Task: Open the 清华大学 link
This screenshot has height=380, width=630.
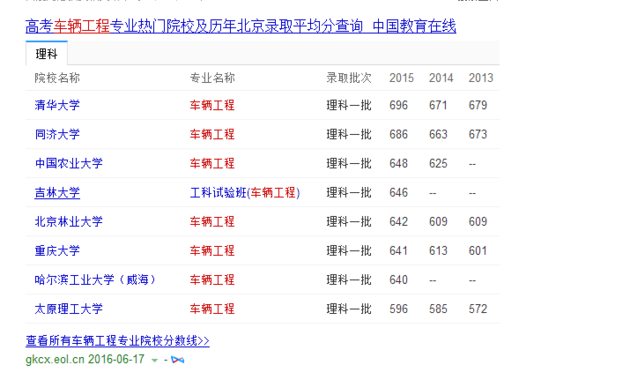Action: pyautogui.click(x=57, y=105)
